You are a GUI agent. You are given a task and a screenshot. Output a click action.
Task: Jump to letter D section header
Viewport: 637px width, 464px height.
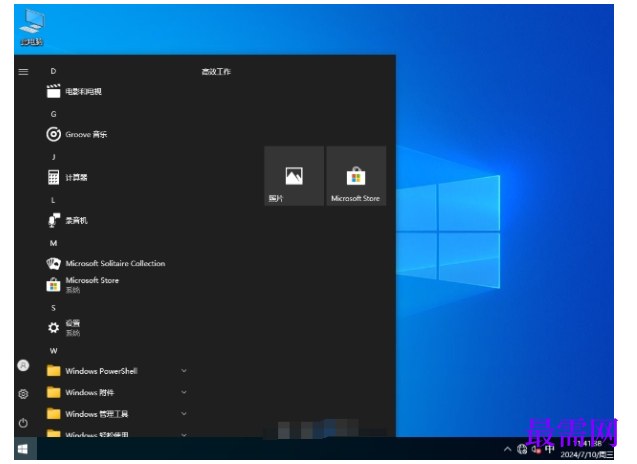[x=53, y=71]
